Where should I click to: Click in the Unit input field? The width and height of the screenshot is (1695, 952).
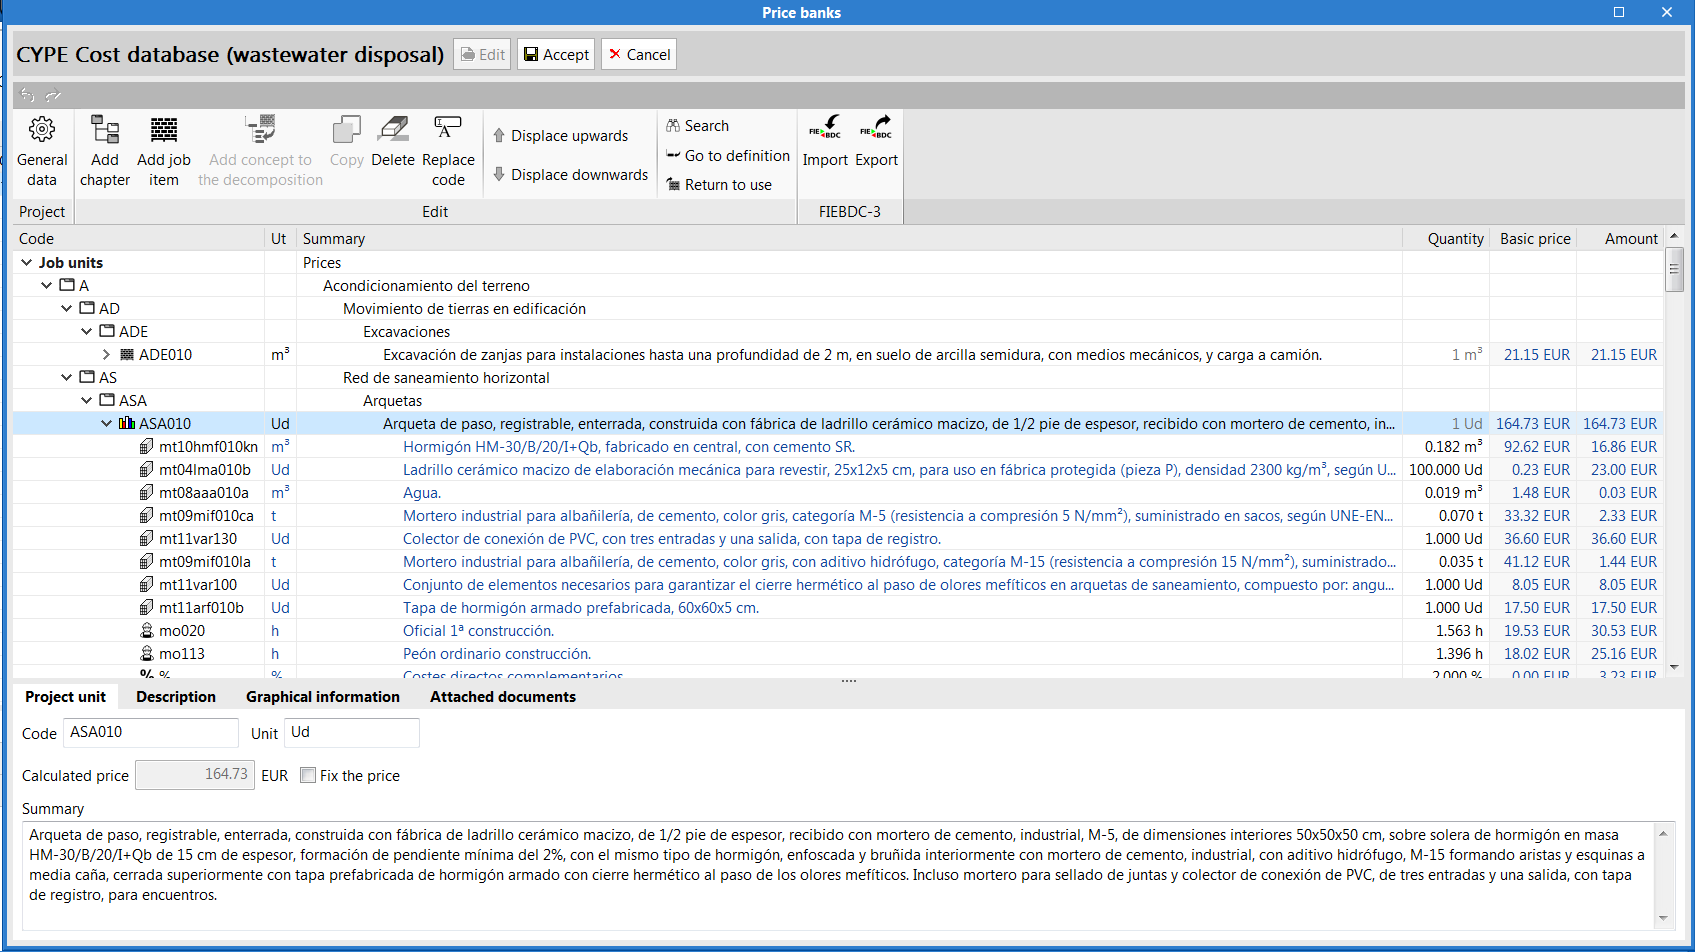pyautogui.click(x=351, y=732)
